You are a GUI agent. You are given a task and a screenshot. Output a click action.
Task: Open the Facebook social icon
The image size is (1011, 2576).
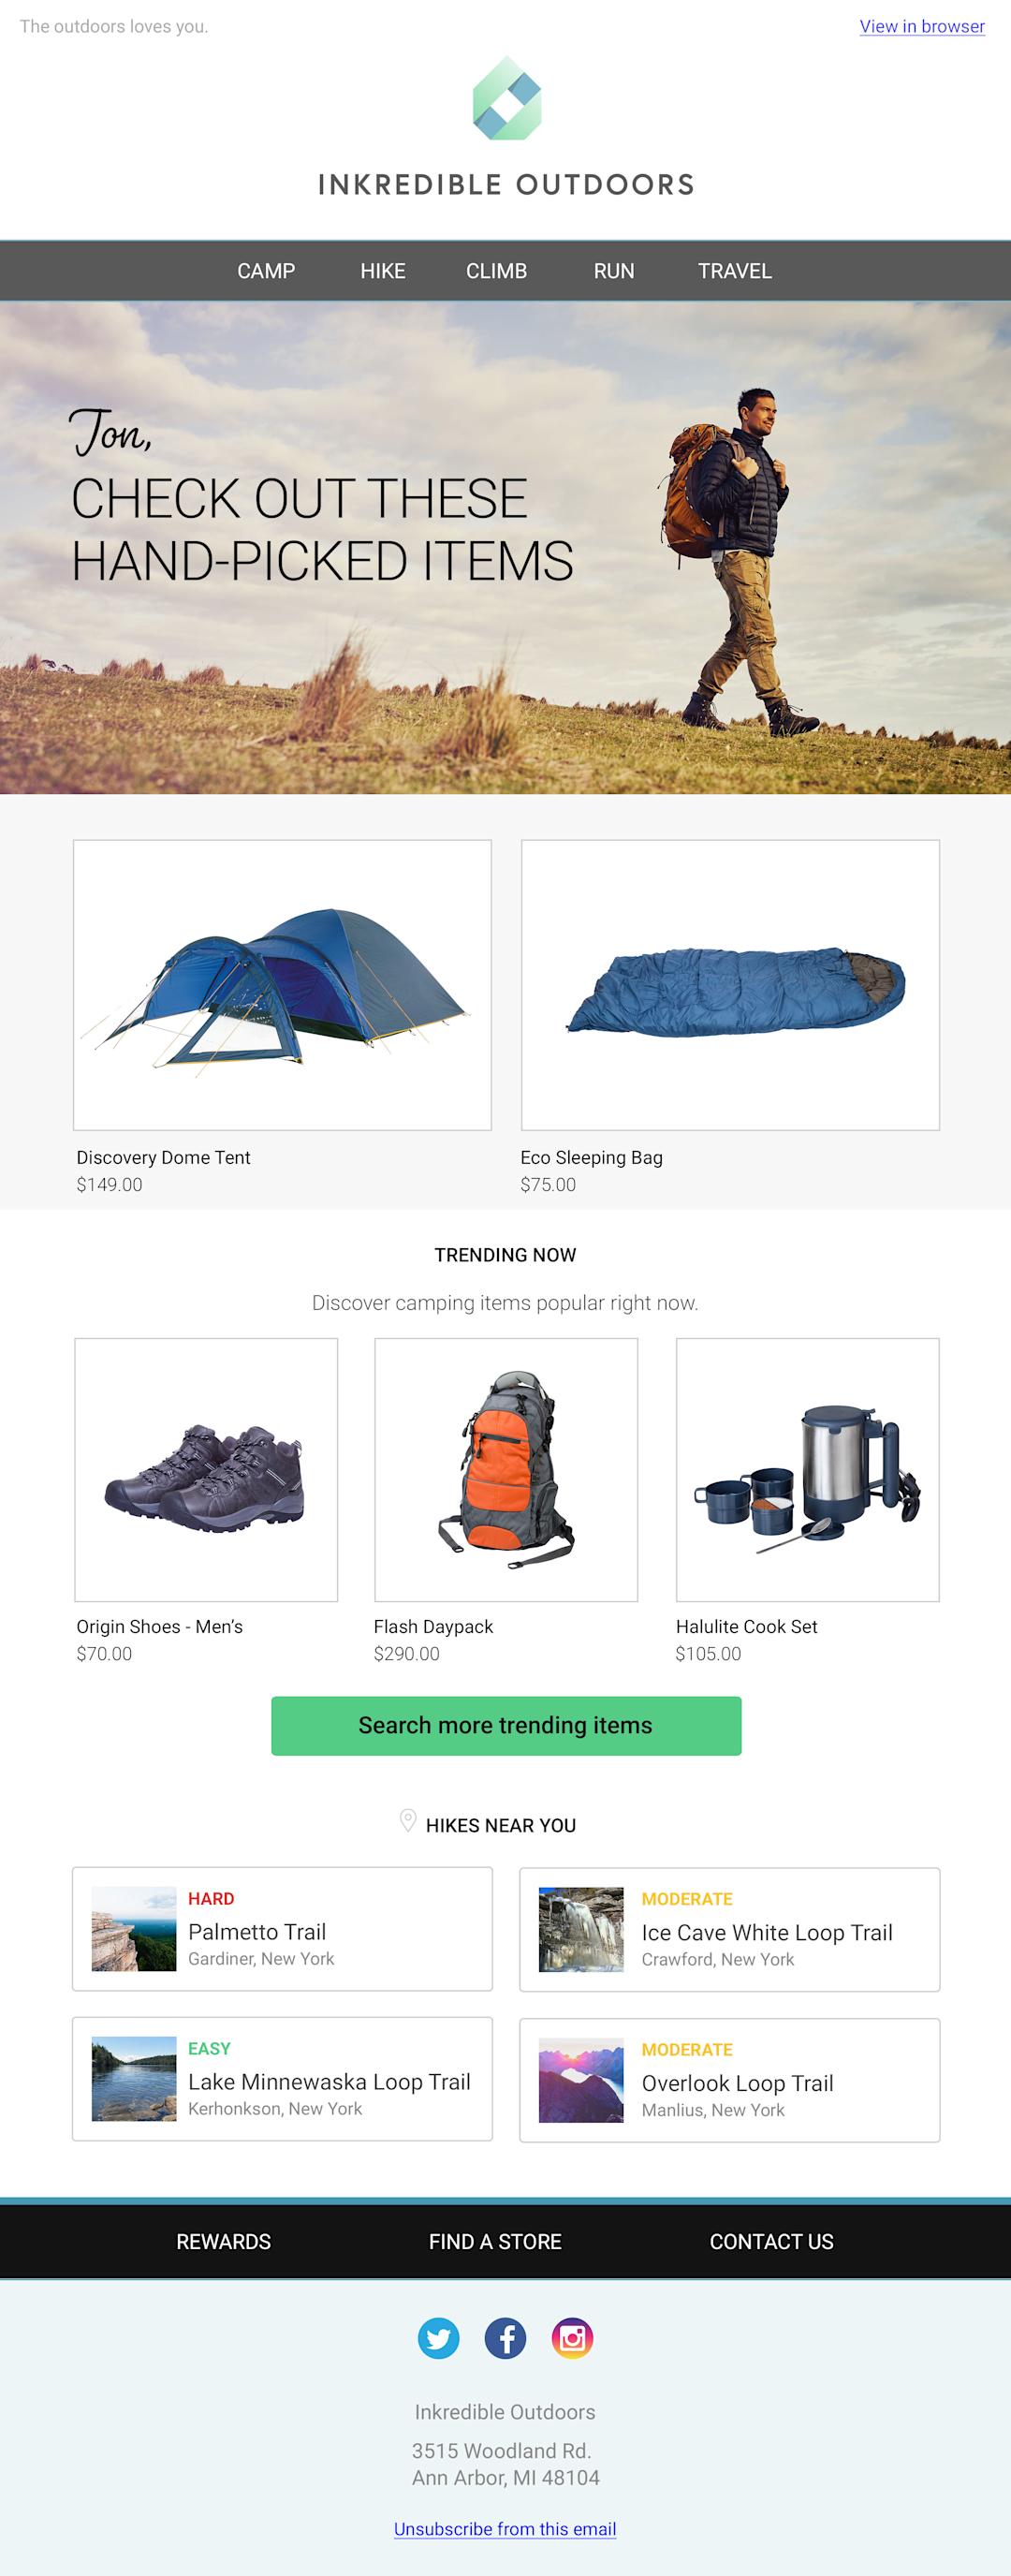click(x=505, y=2338)
